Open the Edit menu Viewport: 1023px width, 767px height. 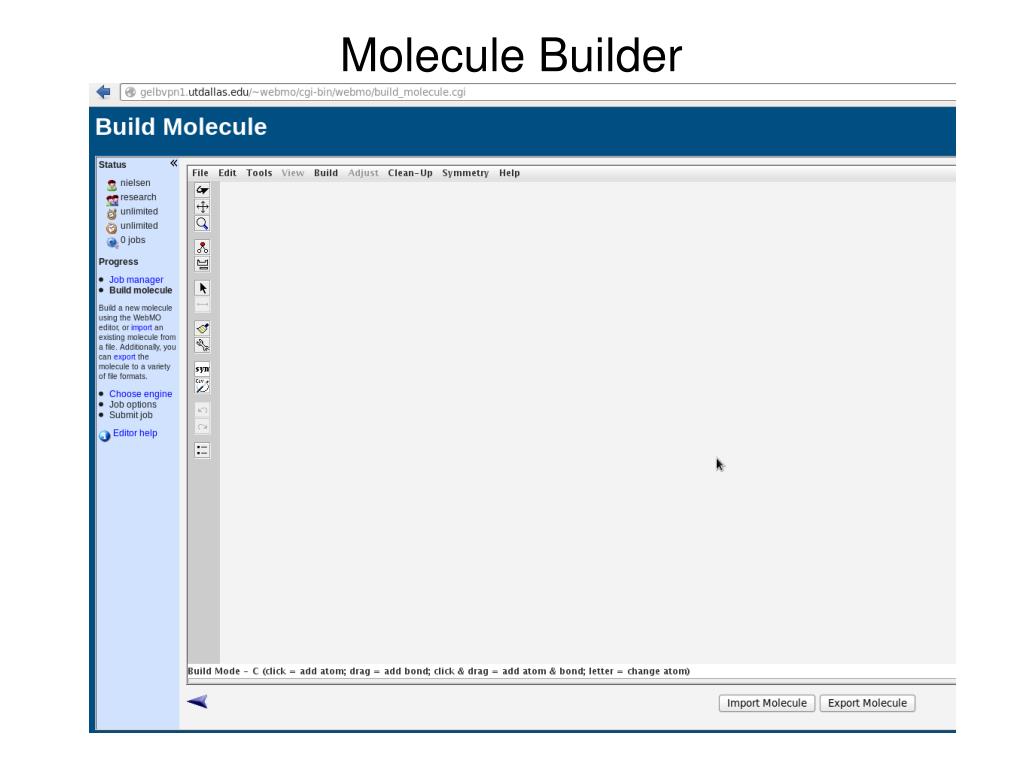click(227, 173)
